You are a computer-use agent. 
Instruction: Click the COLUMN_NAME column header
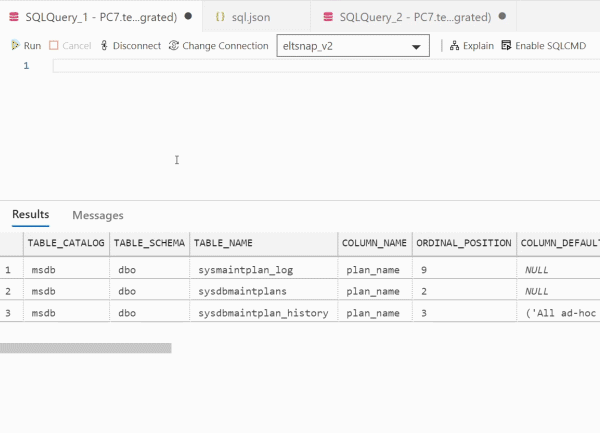coord(375,243)
